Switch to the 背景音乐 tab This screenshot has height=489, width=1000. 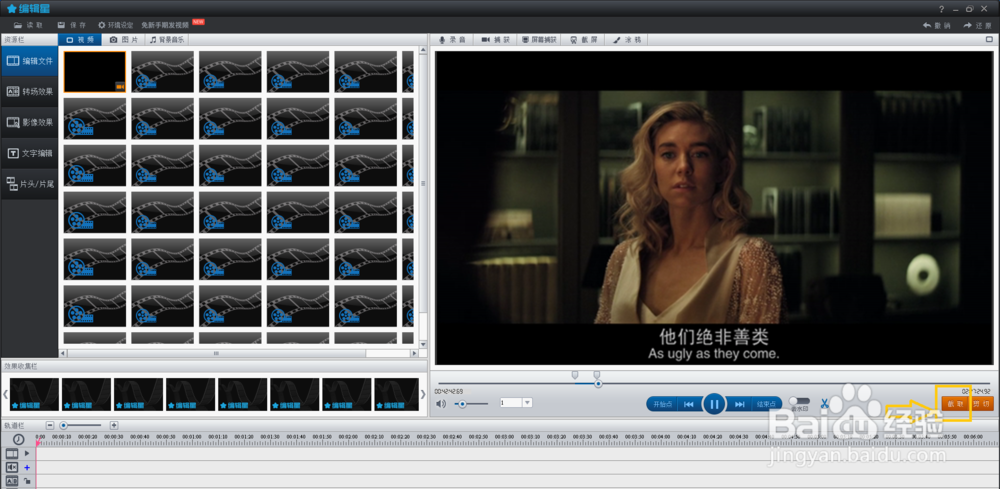[x=167, y=40]
